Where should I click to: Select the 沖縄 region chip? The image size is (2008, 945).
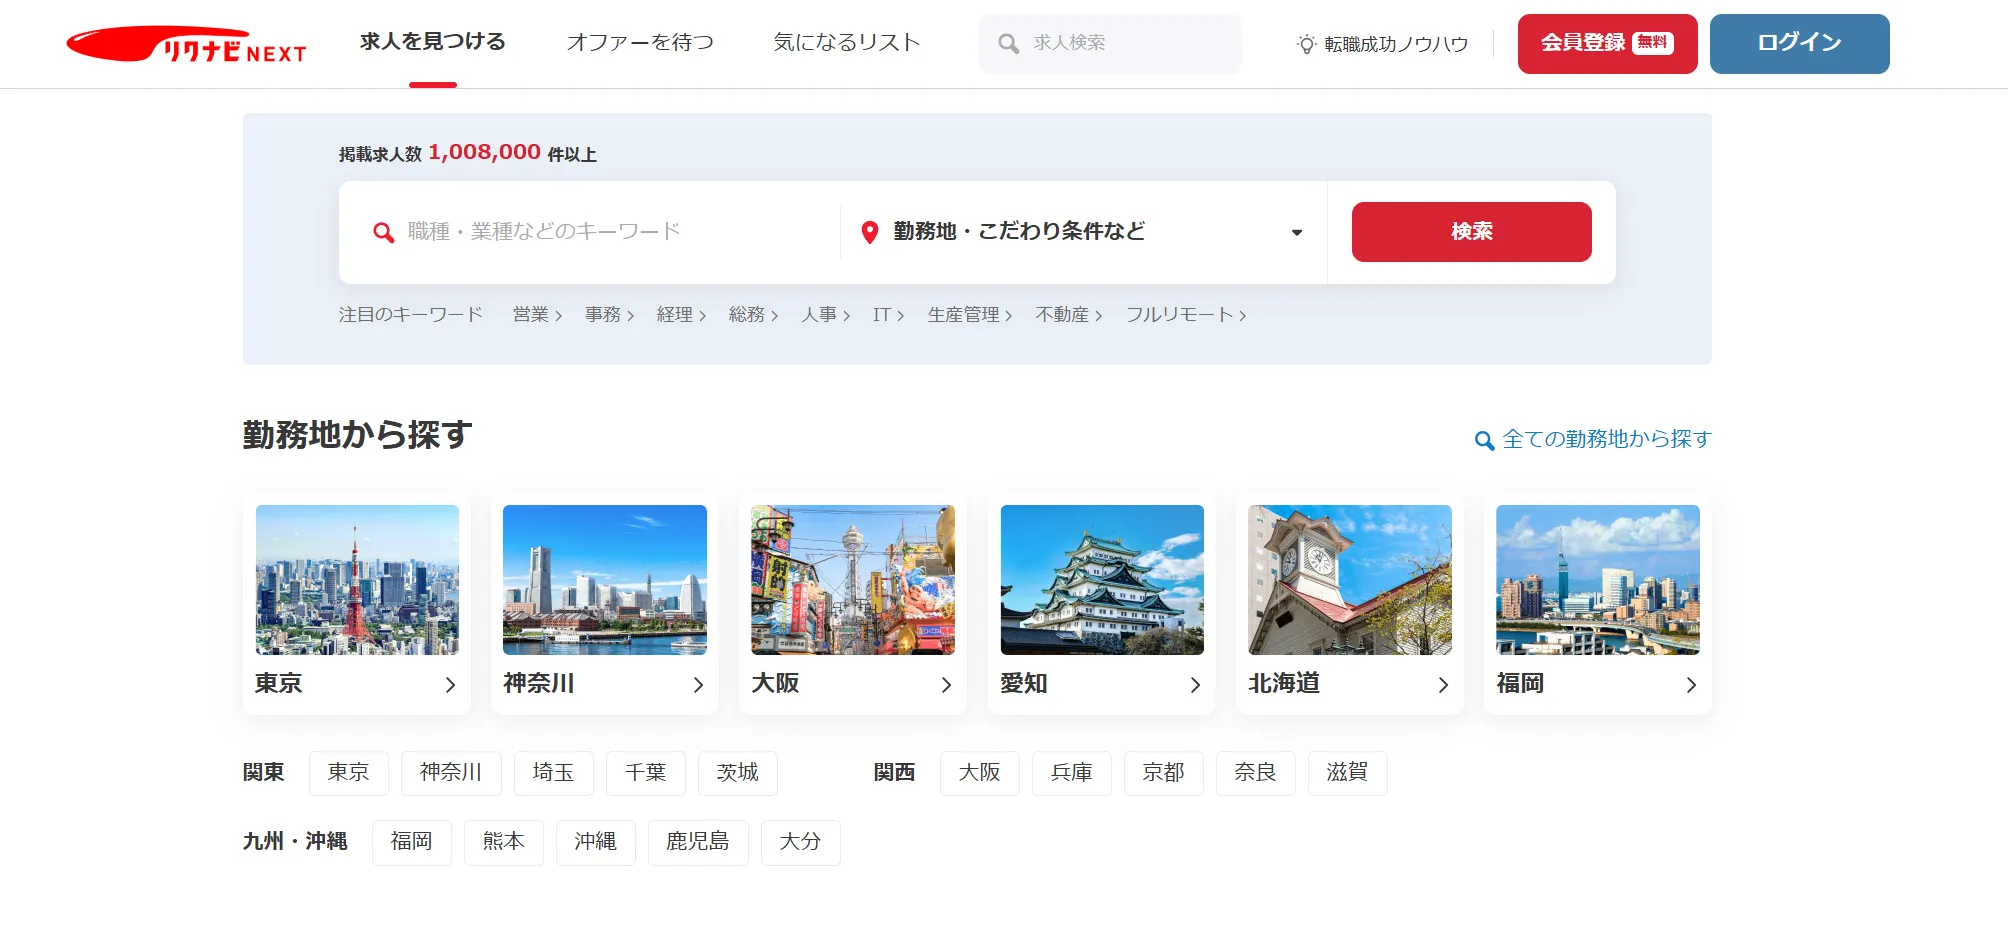[x=596, y=842]
